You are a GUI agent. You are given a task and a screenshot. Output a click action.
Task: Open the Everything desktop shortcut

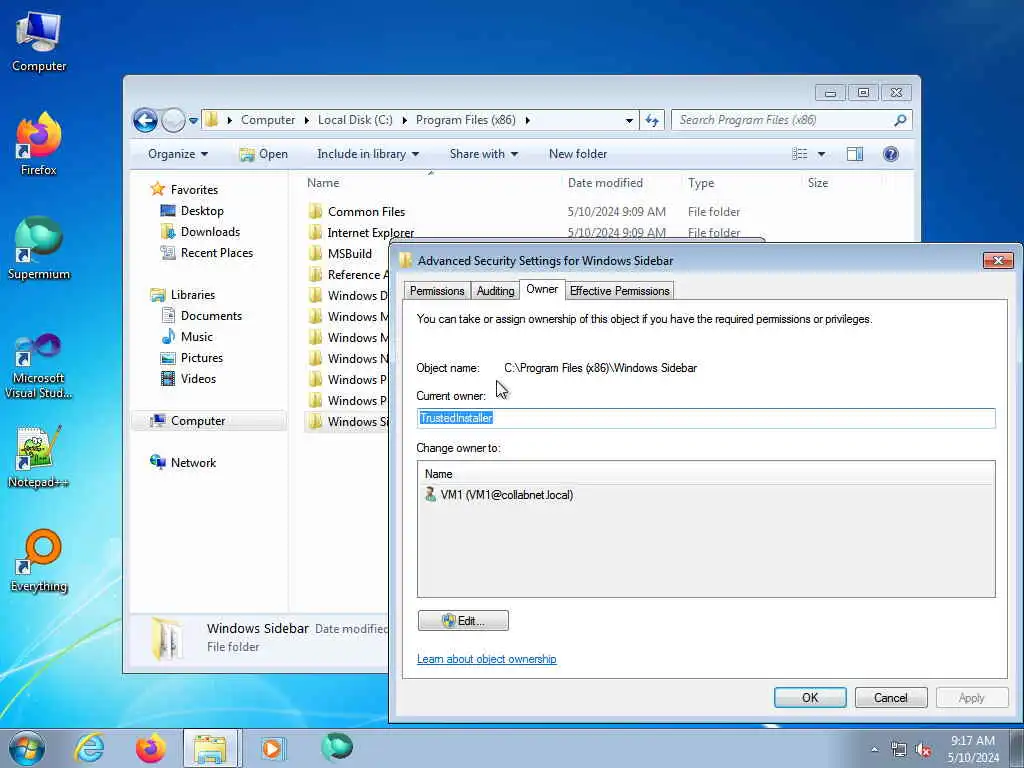(x=39, y=560)
